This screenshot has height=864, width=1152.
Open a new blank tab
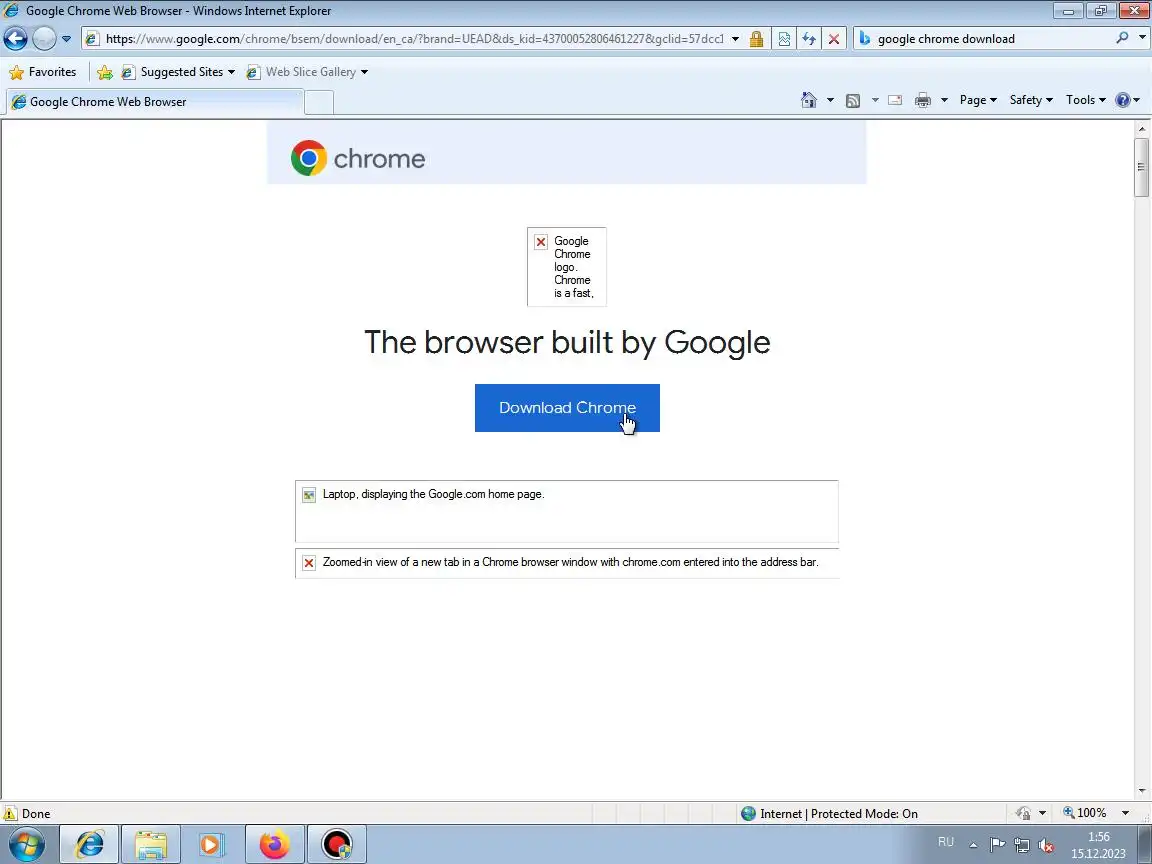coord(319,103)
